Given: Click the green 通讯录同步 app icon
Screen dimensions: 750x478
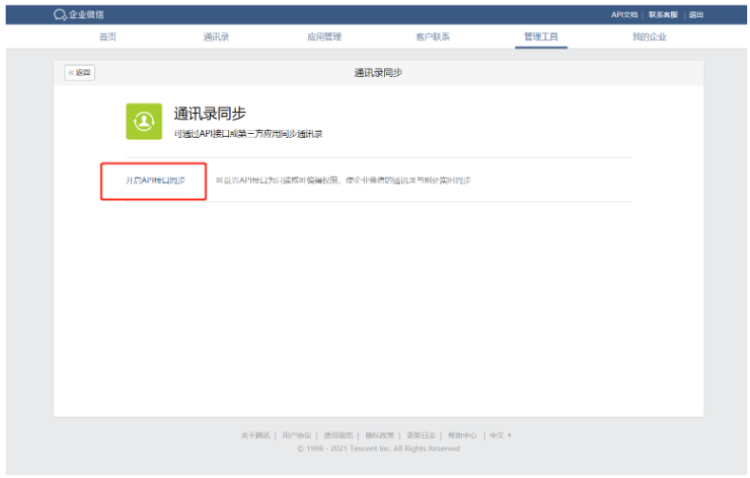Looking at the screenshot, I should coord(144,121).
